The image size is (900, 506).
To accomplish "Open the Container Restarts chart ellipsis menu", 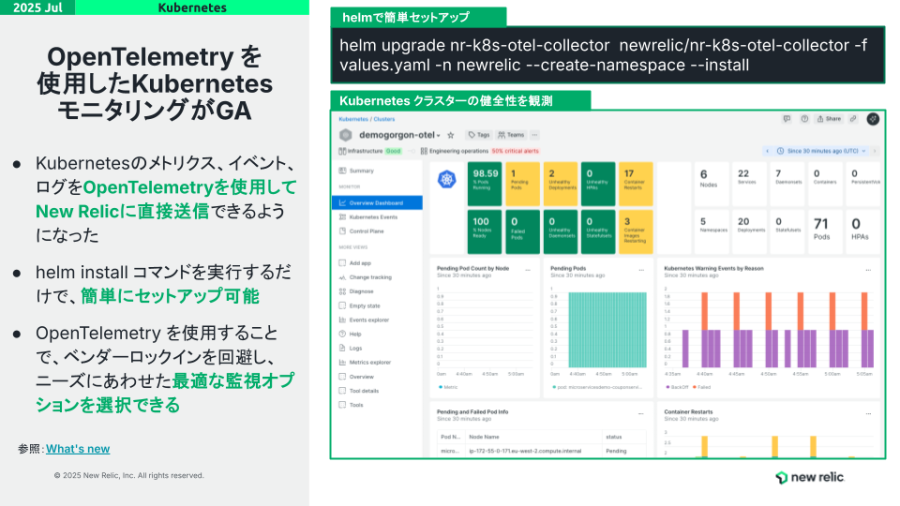I will (x=868, y=413).
